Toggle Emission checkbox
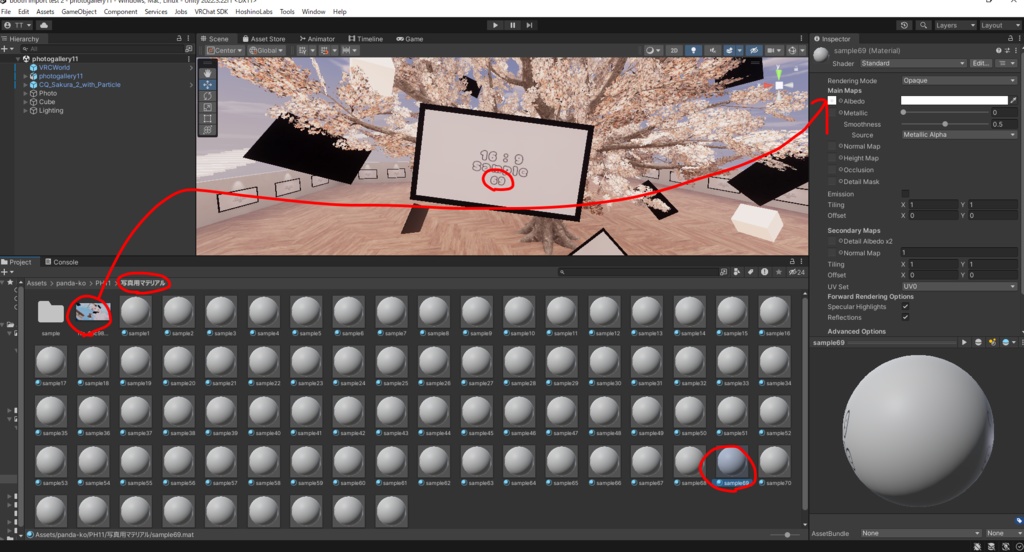 905,193
